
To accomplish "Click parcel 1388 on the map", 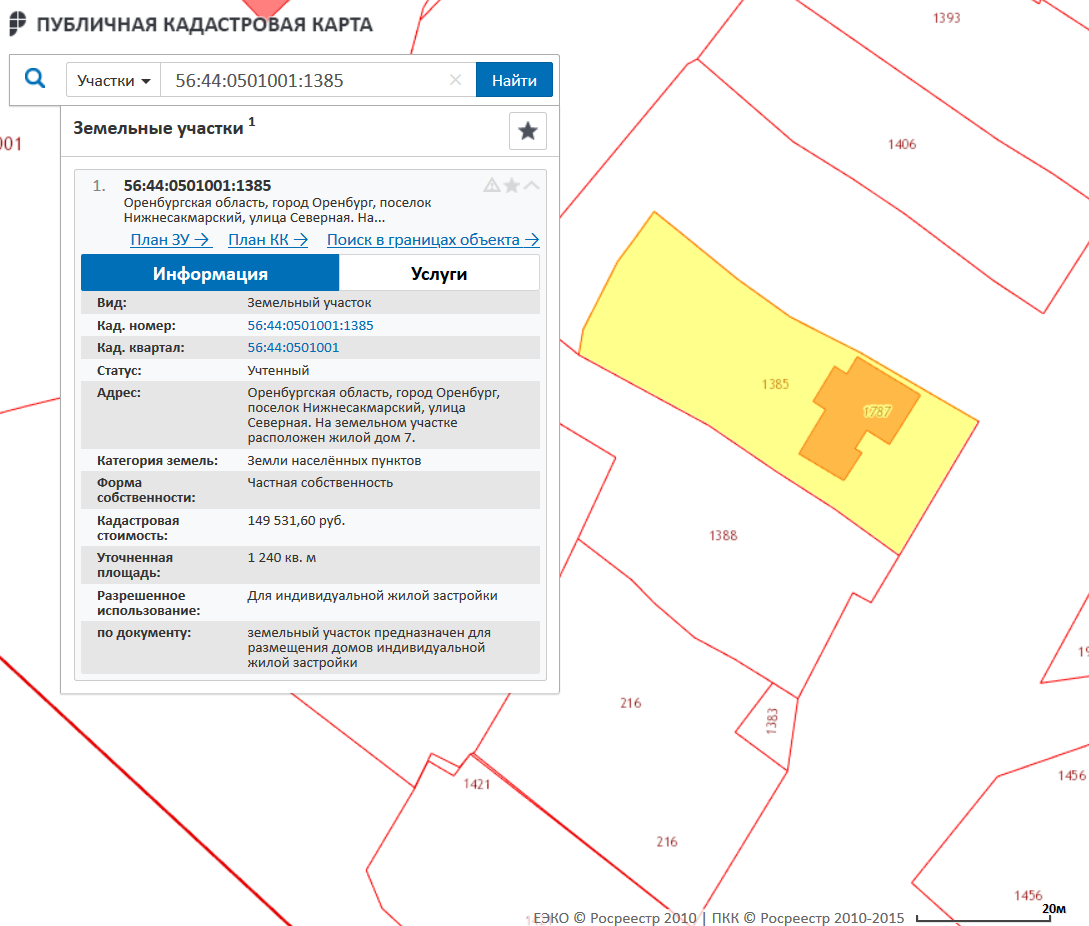I will tap(723, 536).
